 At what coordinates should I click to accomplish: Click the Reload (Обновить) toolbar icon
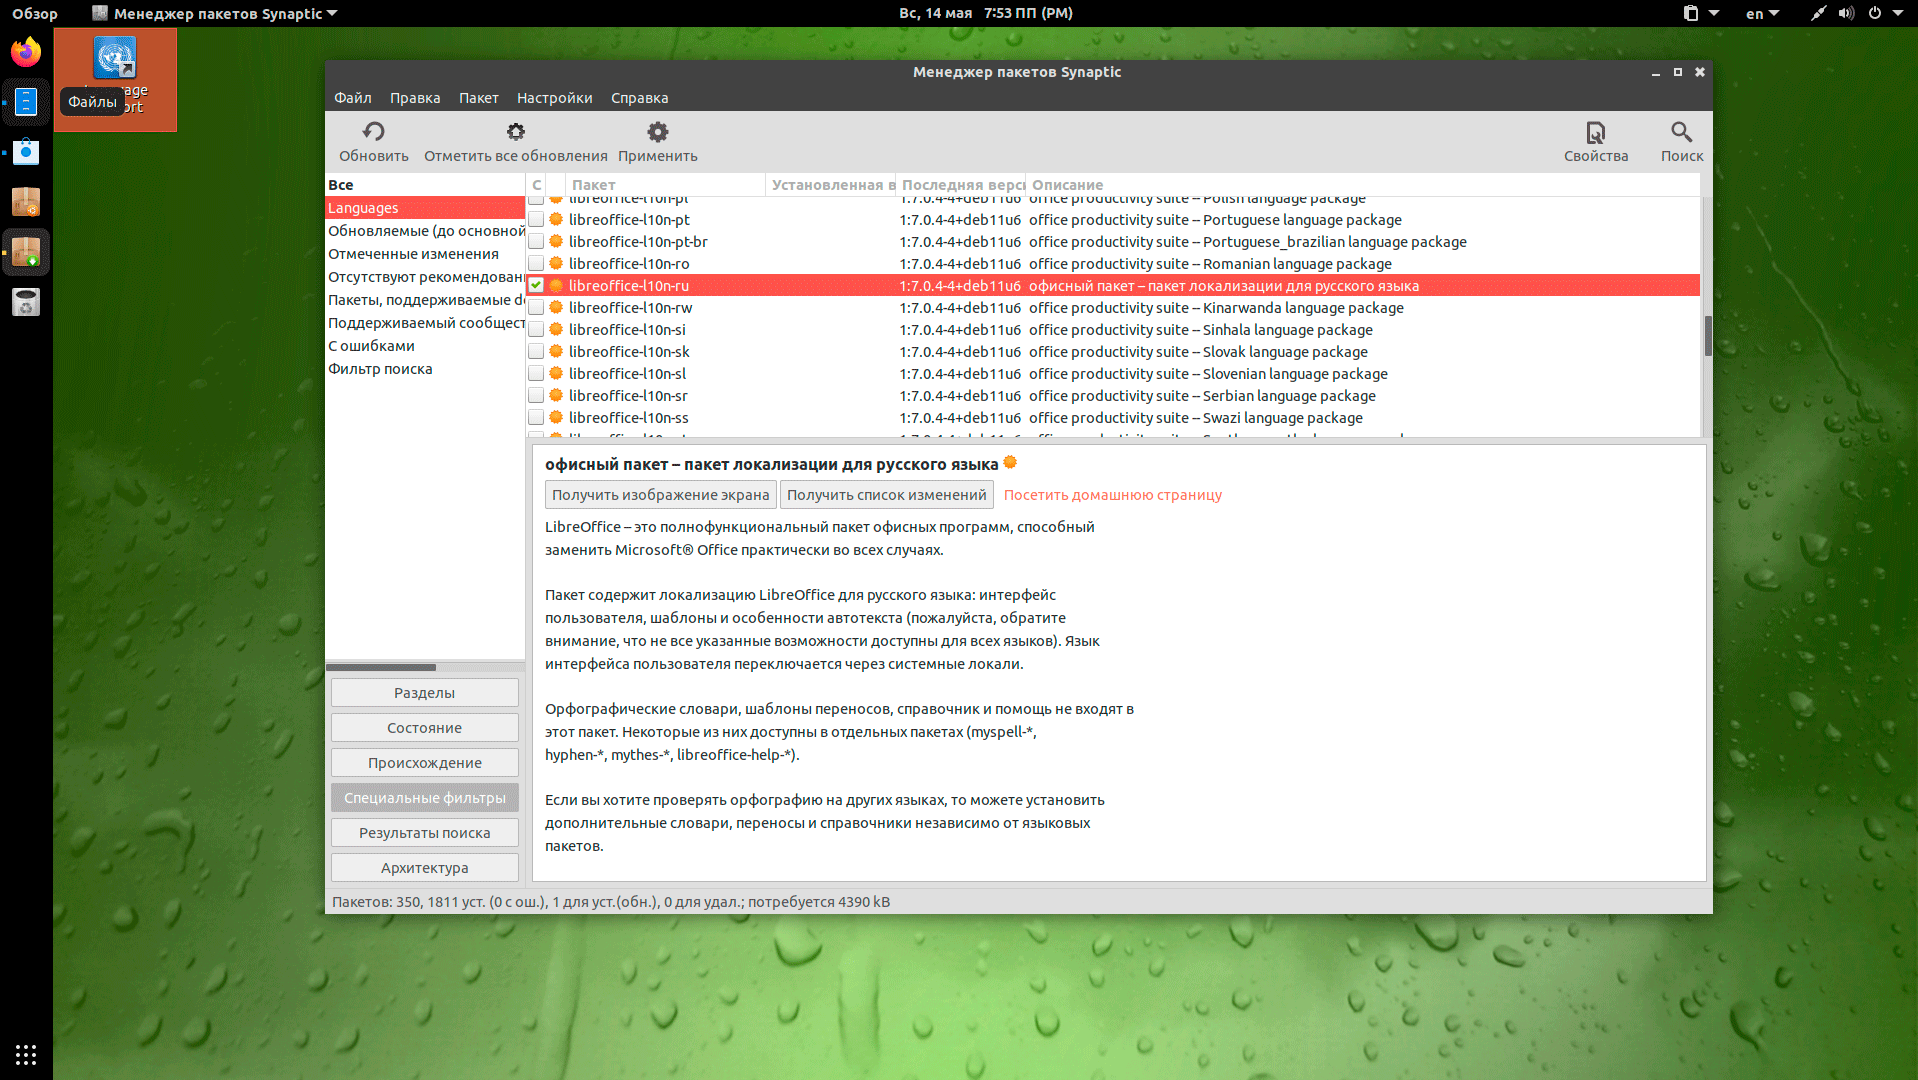[373, 132]
